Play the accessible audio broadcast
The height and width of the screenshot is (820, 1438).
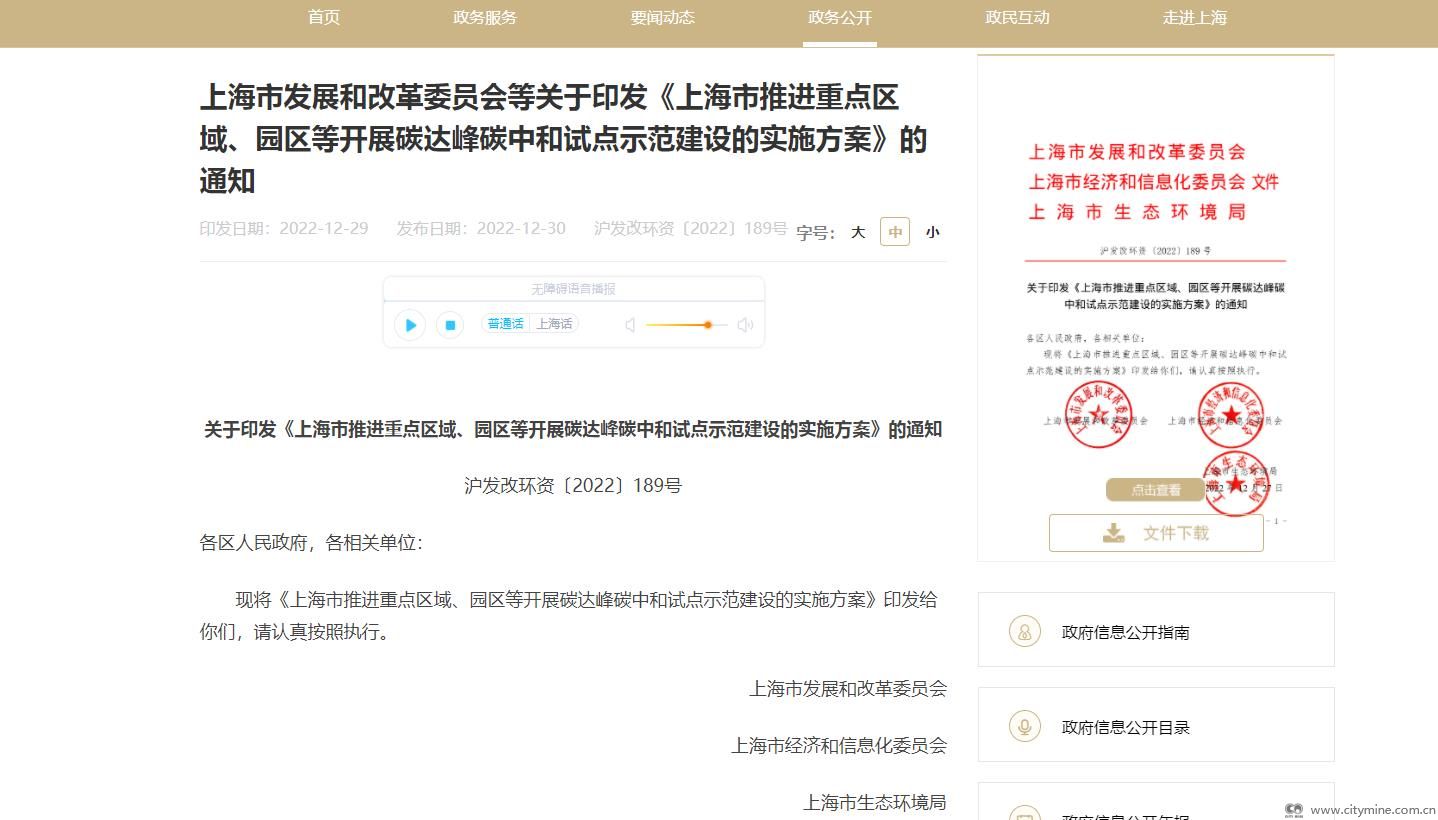pos(410,325)
